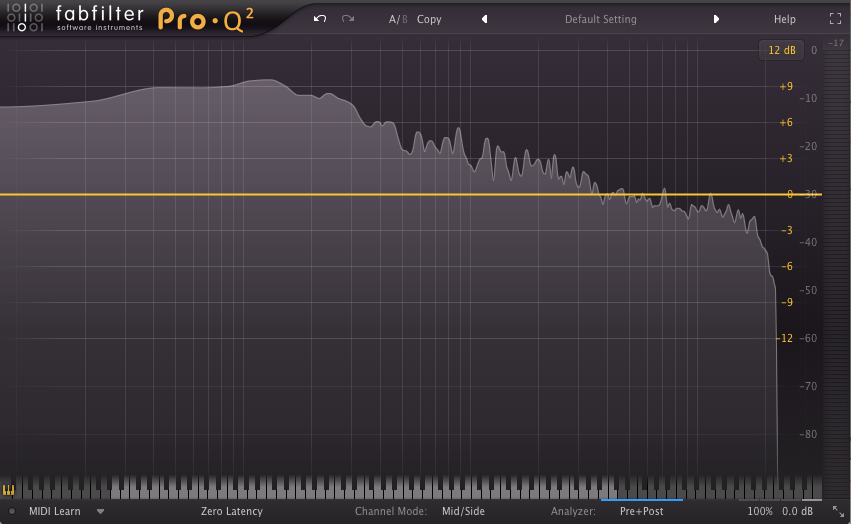Open the 12 dB display range selector
The height and width of the screenshot is (524, 851).
(x=782, y=50)
